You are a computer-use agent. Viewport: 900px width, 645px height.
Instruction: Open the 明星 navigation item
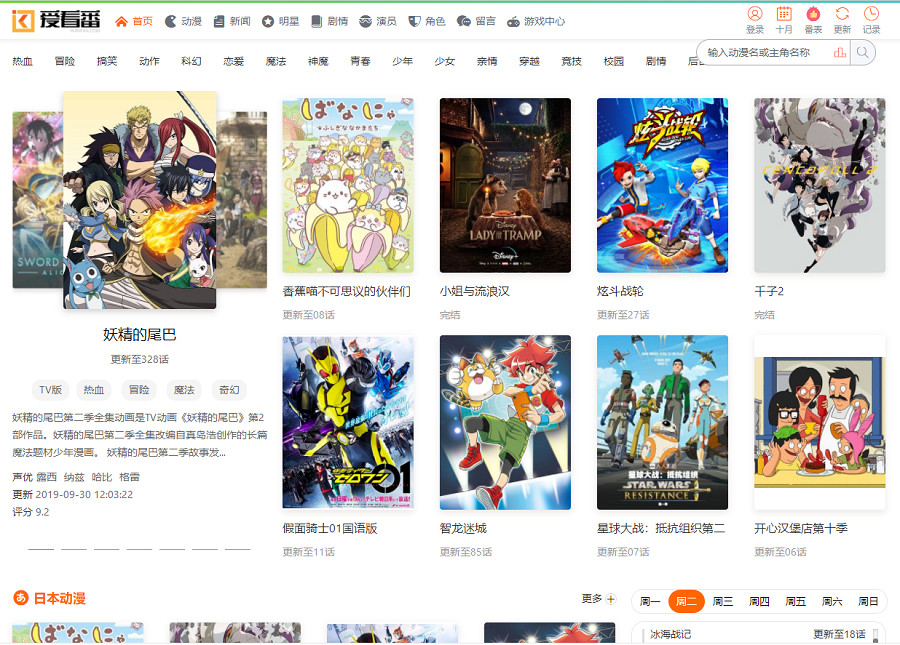tap(281, 21)
